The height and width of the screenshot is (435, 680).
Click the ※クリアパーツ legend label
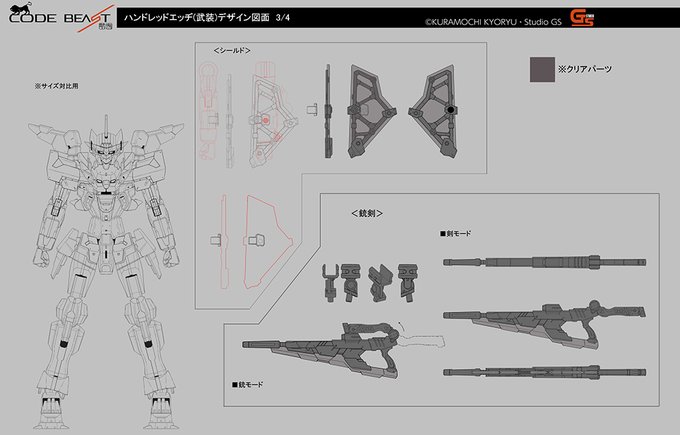[585, 69]
